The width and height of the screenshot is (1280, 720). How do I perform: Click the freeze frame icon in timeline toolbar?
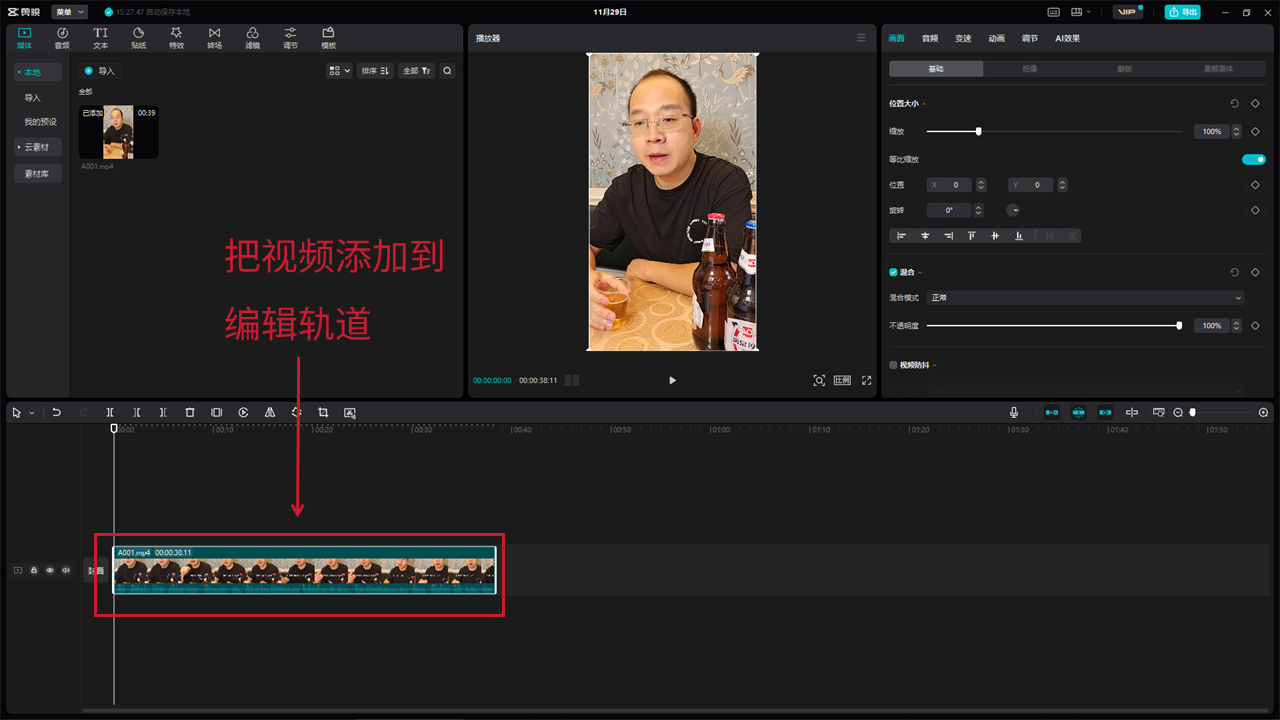216,412
